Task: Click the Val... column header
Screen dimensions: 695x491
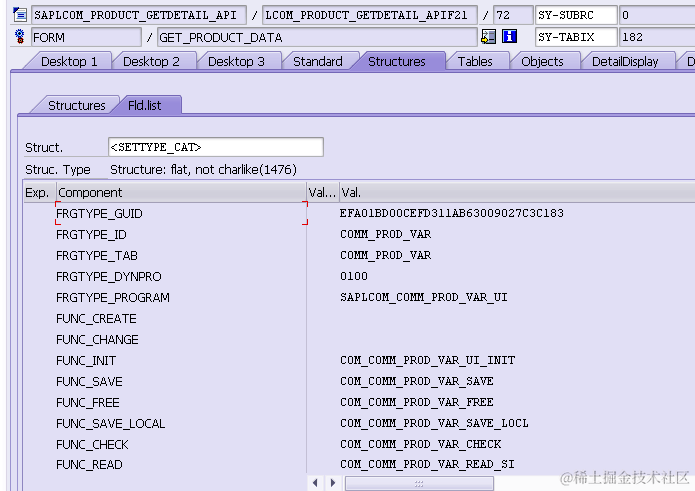Action: pyautogui.click(x=323, y=193)
